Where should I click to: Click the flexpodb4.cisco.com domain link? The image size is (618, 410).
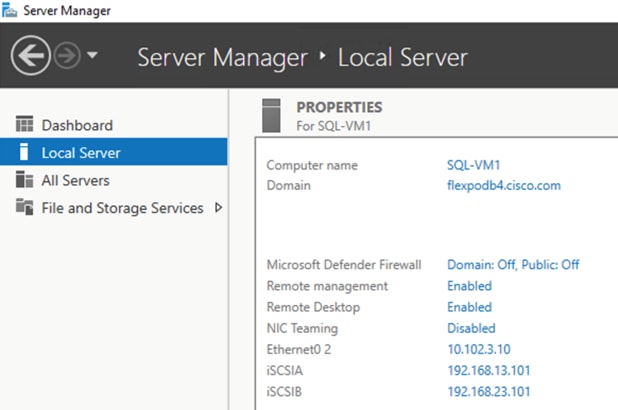(x=504, y=185)
